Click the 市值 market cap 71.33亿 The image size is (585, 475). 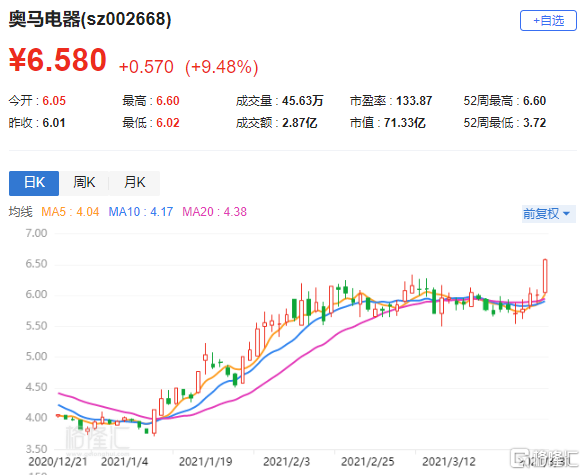pyautogui.click(x=404, y=123)
